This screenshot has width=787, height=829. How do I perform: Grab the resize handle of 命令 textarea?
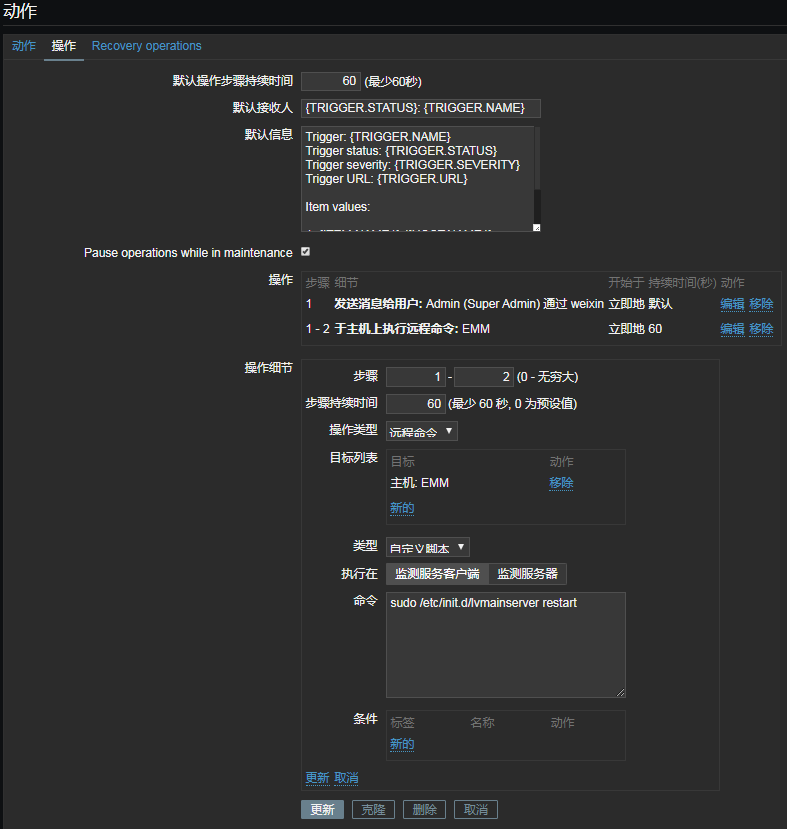[x=621, y=693]
